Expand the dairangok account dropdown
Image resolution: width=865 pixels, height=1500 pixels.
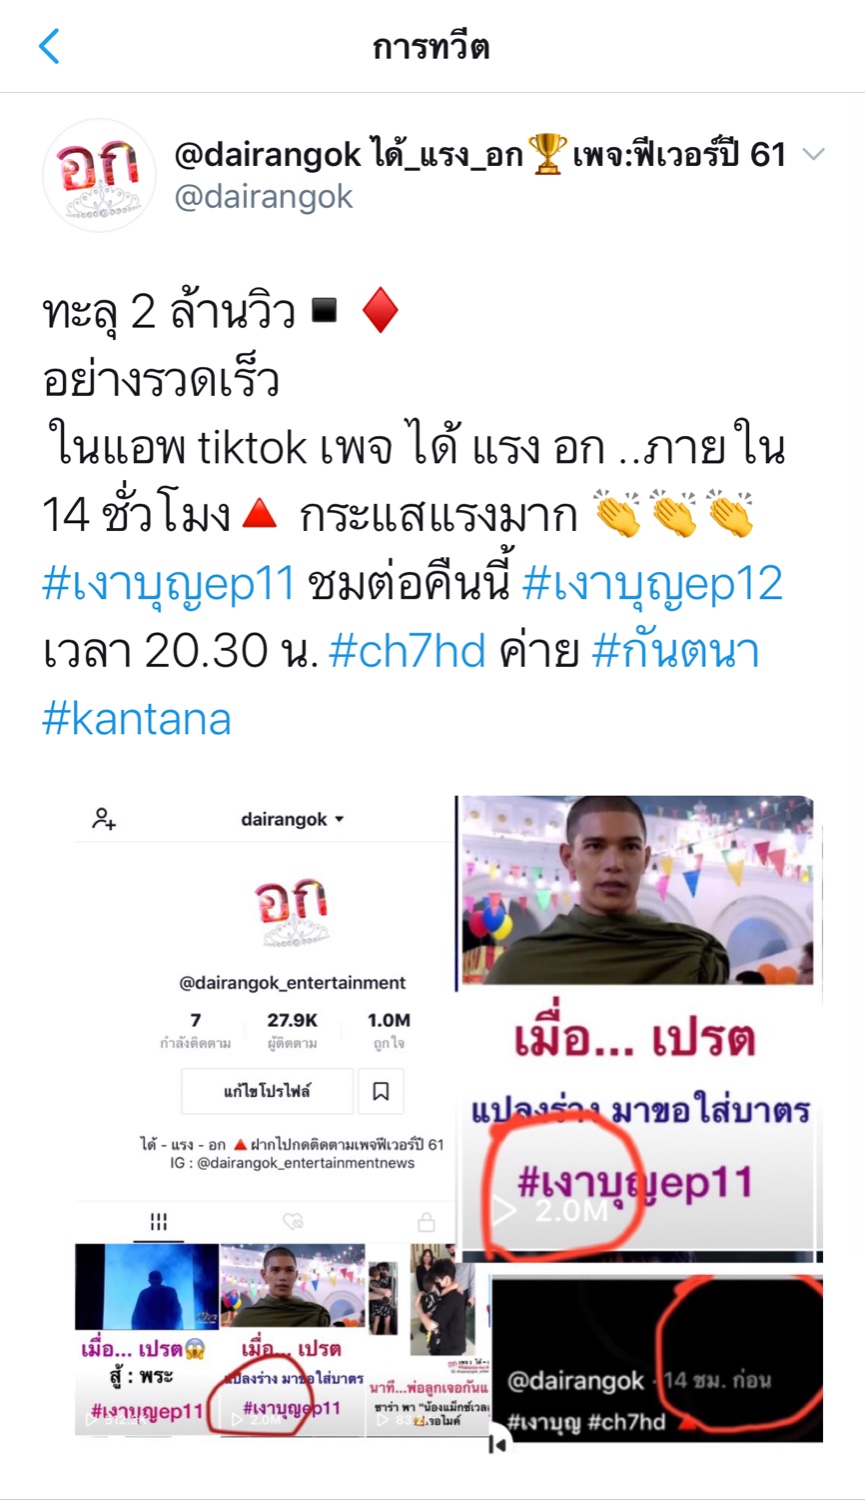pyautogui.click(x=292, y=819)
